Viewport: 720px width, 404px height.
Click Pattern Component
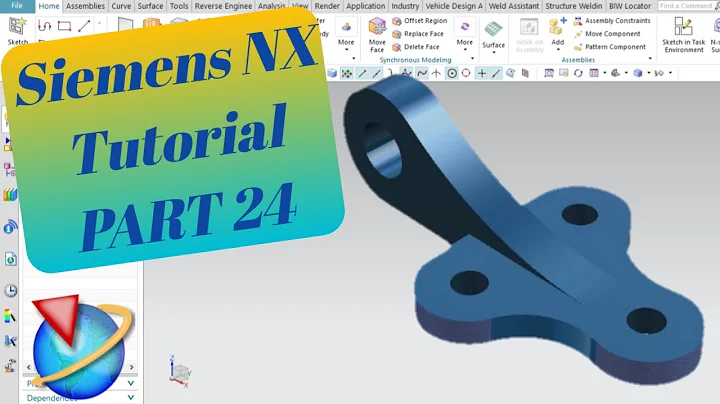610,47
